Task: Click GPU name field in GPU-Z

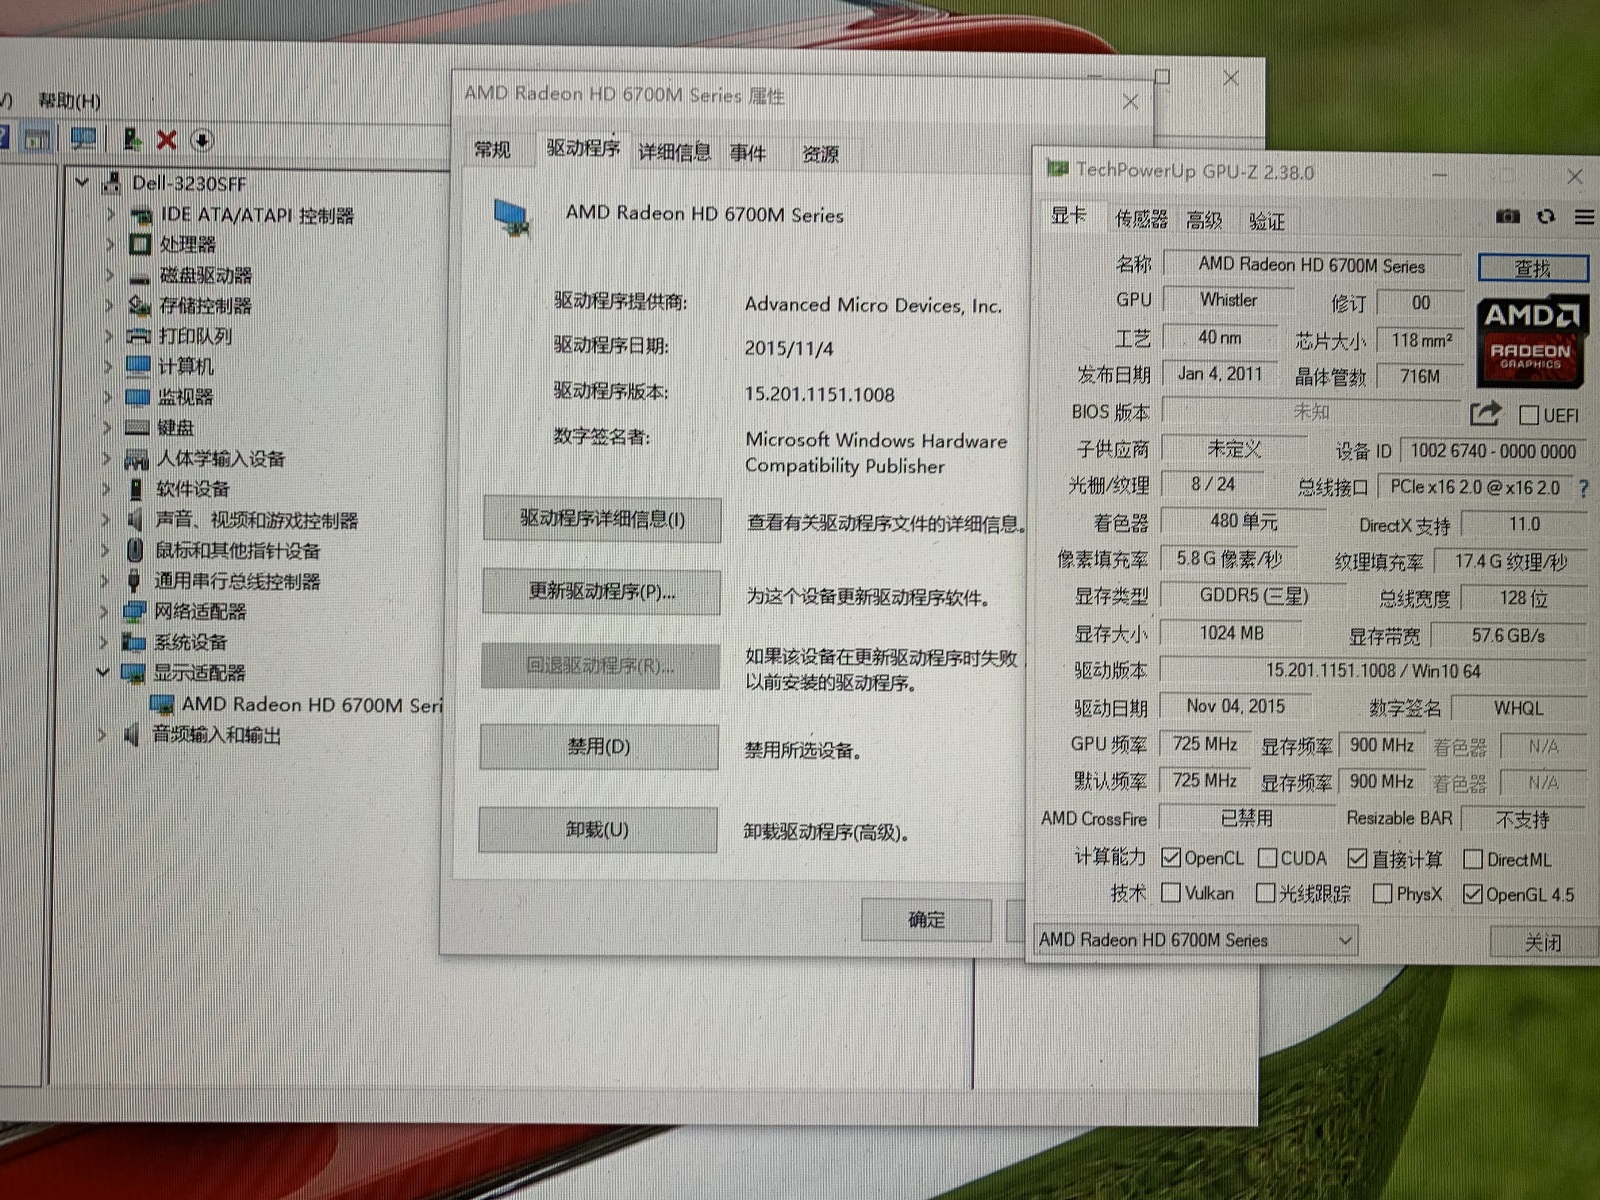Action: click(1313, 266)
